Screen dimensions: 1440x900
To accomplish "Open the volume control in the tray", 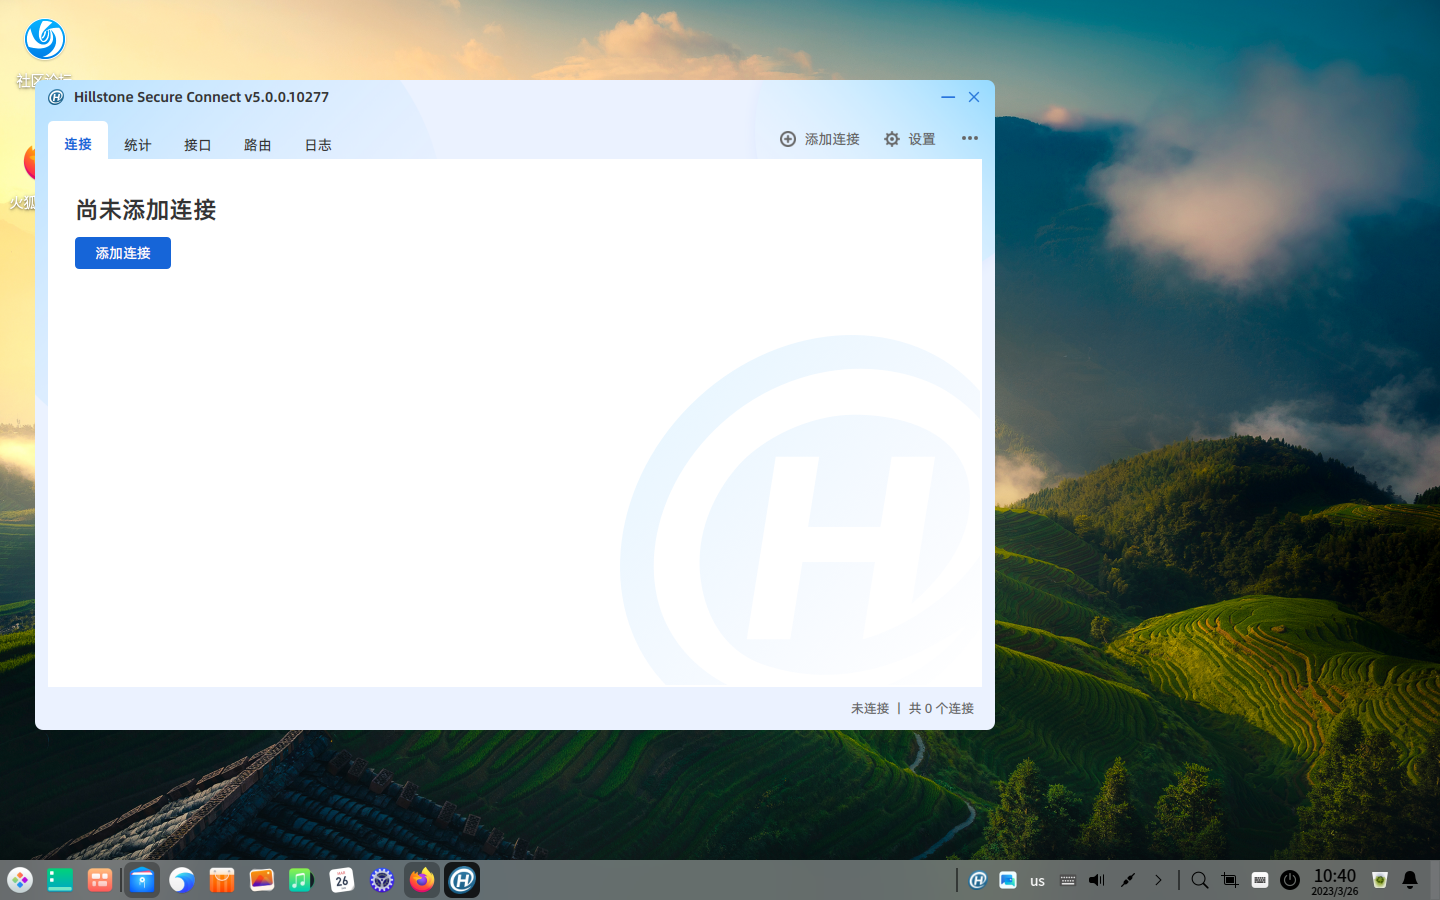I will (x=1097, y=880).
